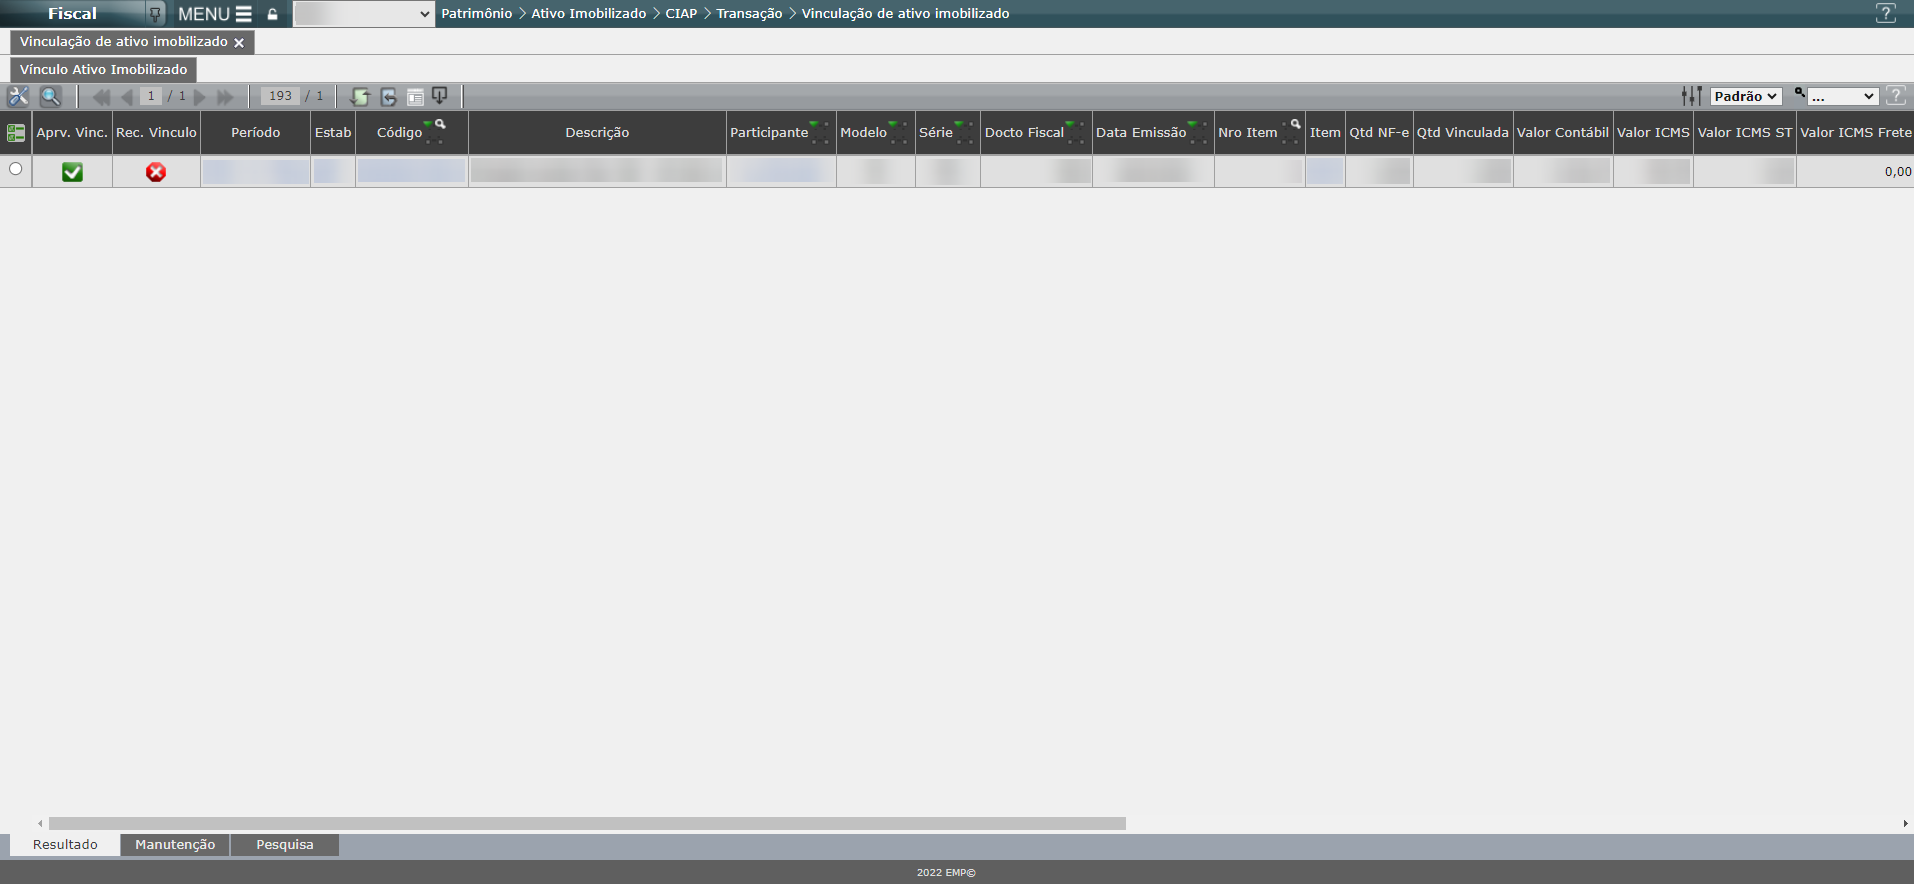The image size is (1914, 884).
Task: Click the pin icon next to Fiscal
Action: click(x=155, y=14)
